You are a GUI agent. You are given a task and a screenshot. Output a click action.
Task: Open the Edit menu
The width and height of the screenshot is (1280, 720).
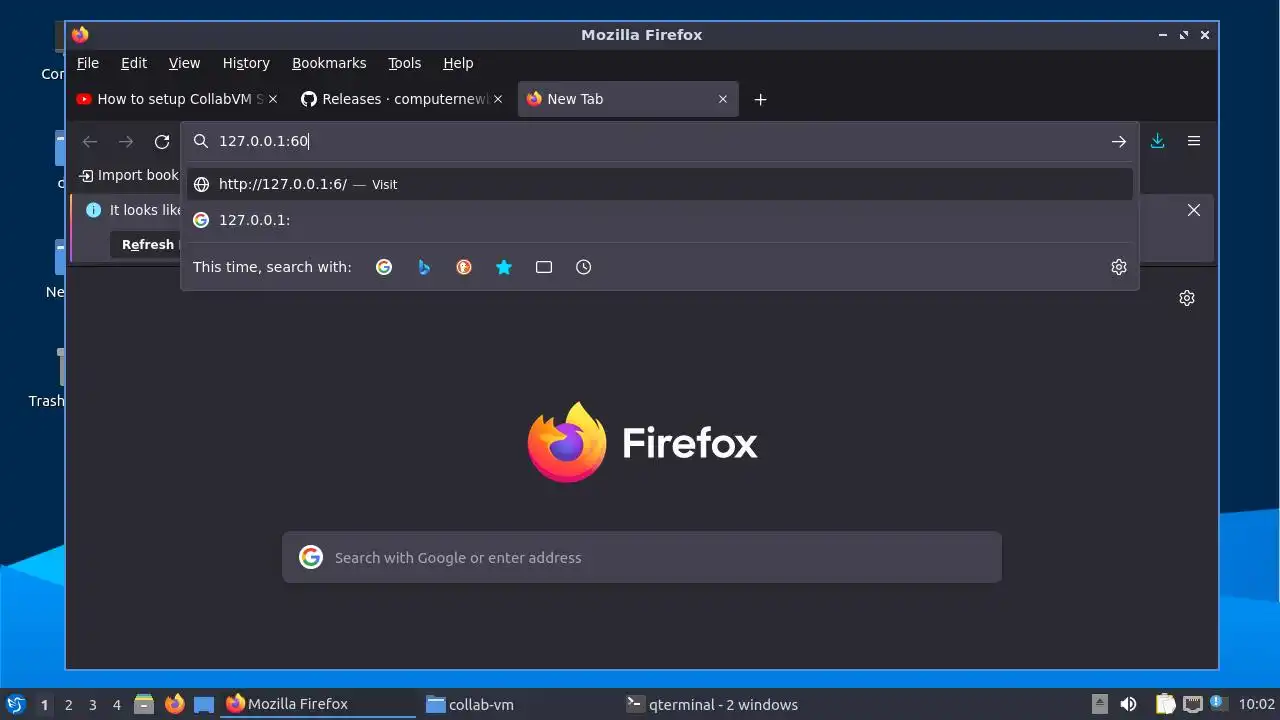(x=134, y=63)
